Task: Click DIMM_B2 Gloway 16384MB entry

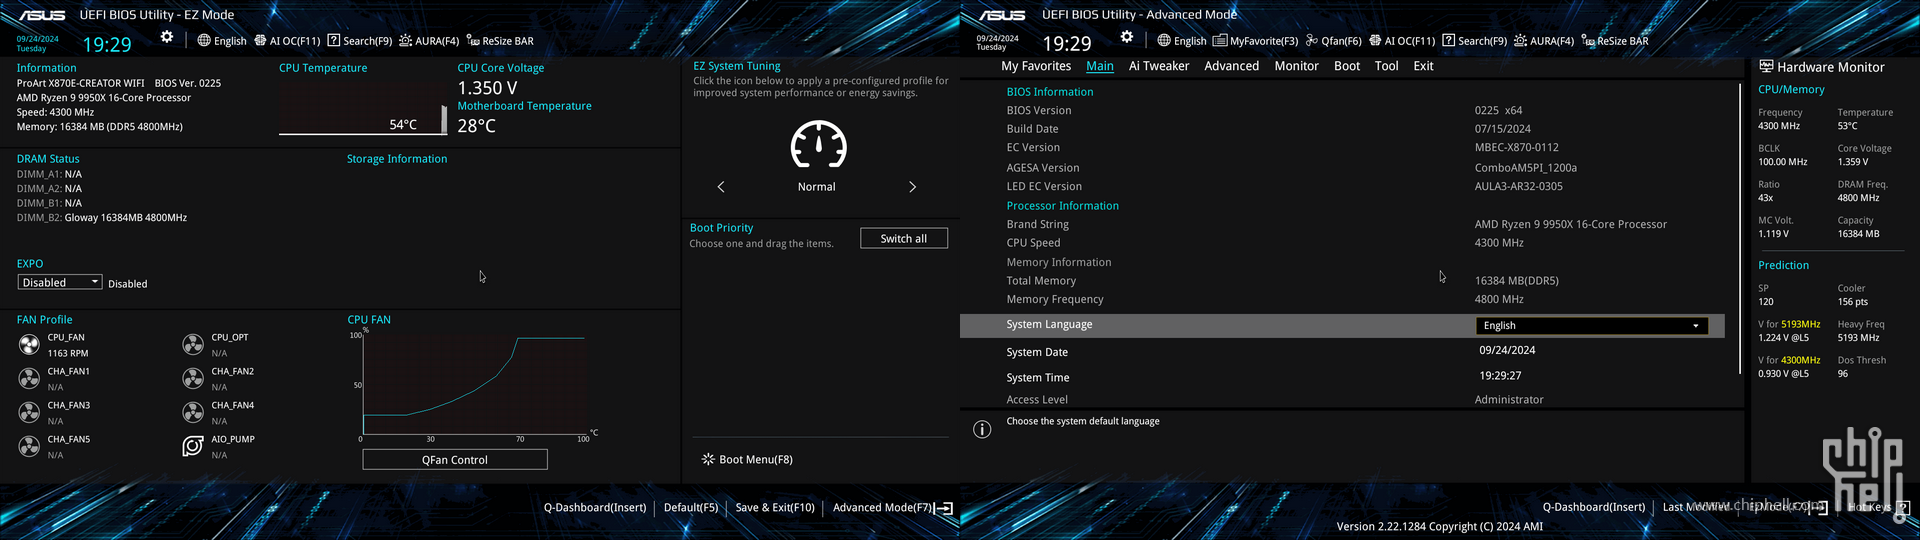Action: click(102, 218)
